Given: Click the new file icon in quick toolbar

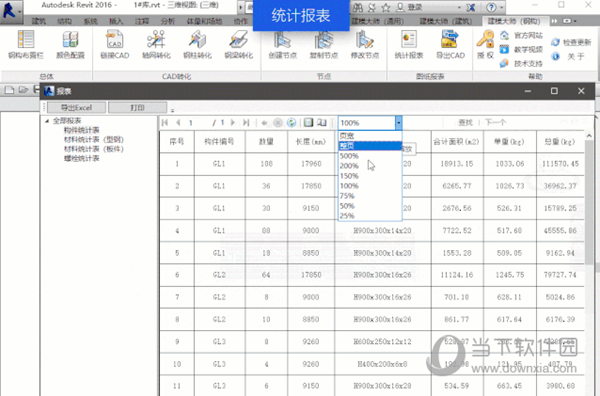Looking at the screenshot, I should pos(10,90).
